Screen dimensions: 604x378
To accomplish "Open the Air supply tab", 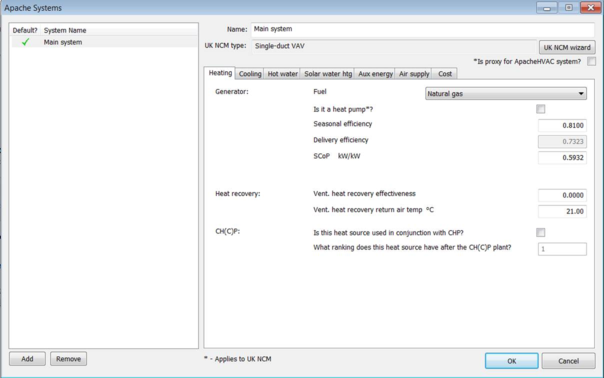I will tap(414, 74).
